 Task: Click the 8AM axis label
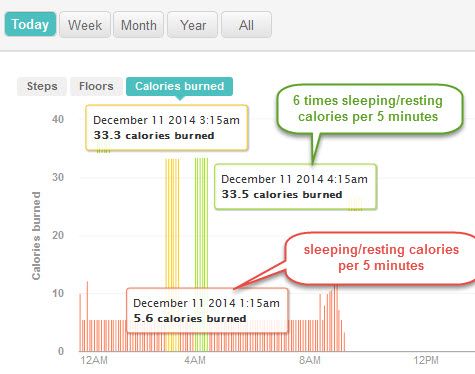(310, 360)
